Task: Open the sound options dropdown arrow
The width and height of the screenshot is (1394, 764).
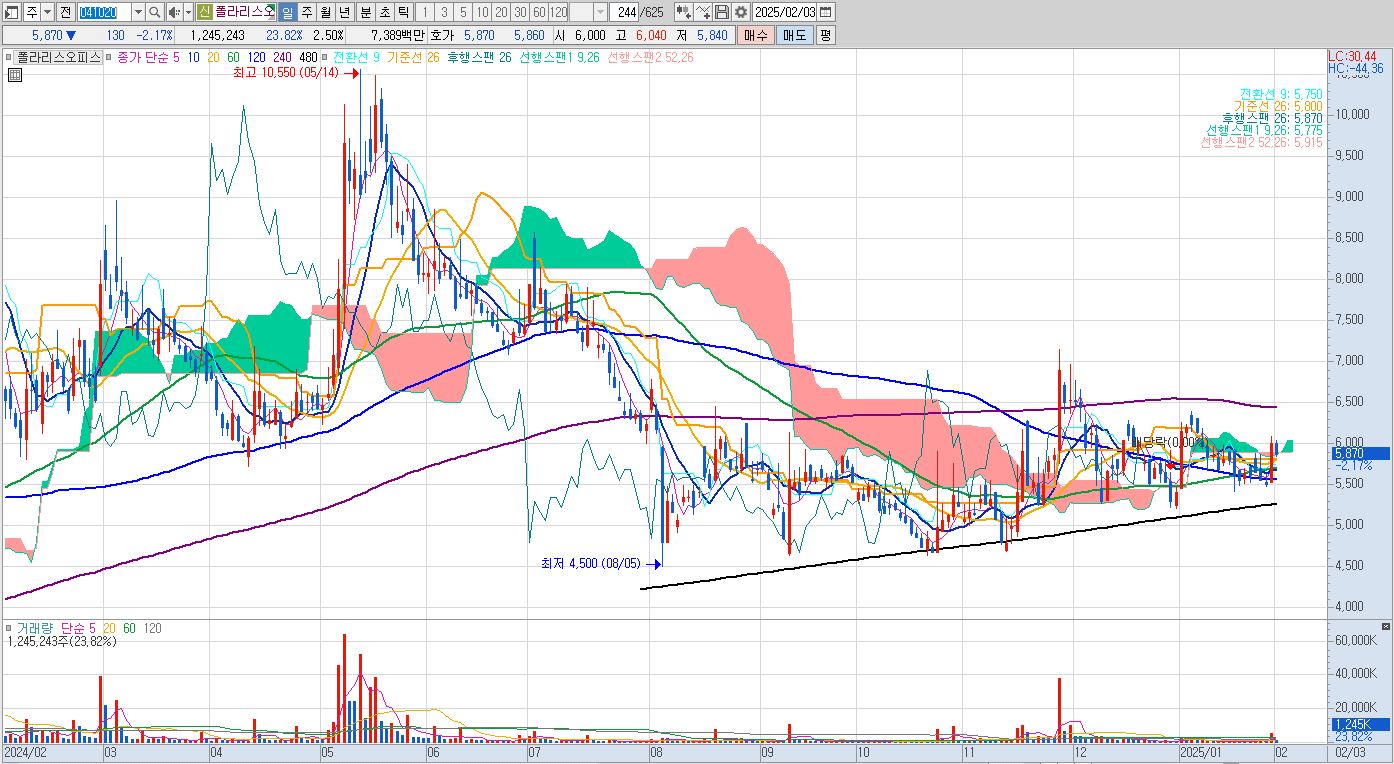Action: click(x=188, y=12)
